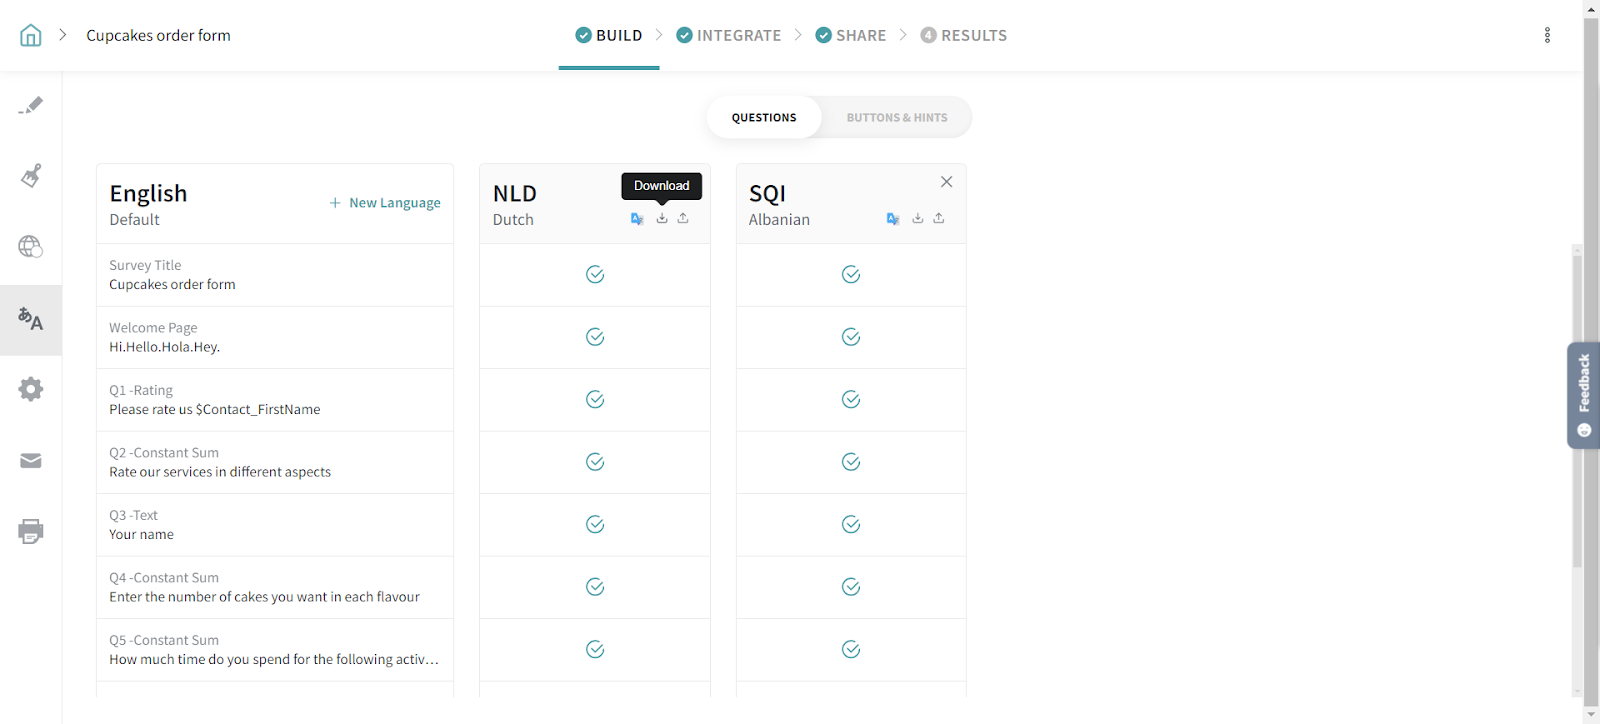Click the home icon in breadcrumb
Viewport: 1600px width, 724px height.
click(31, 36)
